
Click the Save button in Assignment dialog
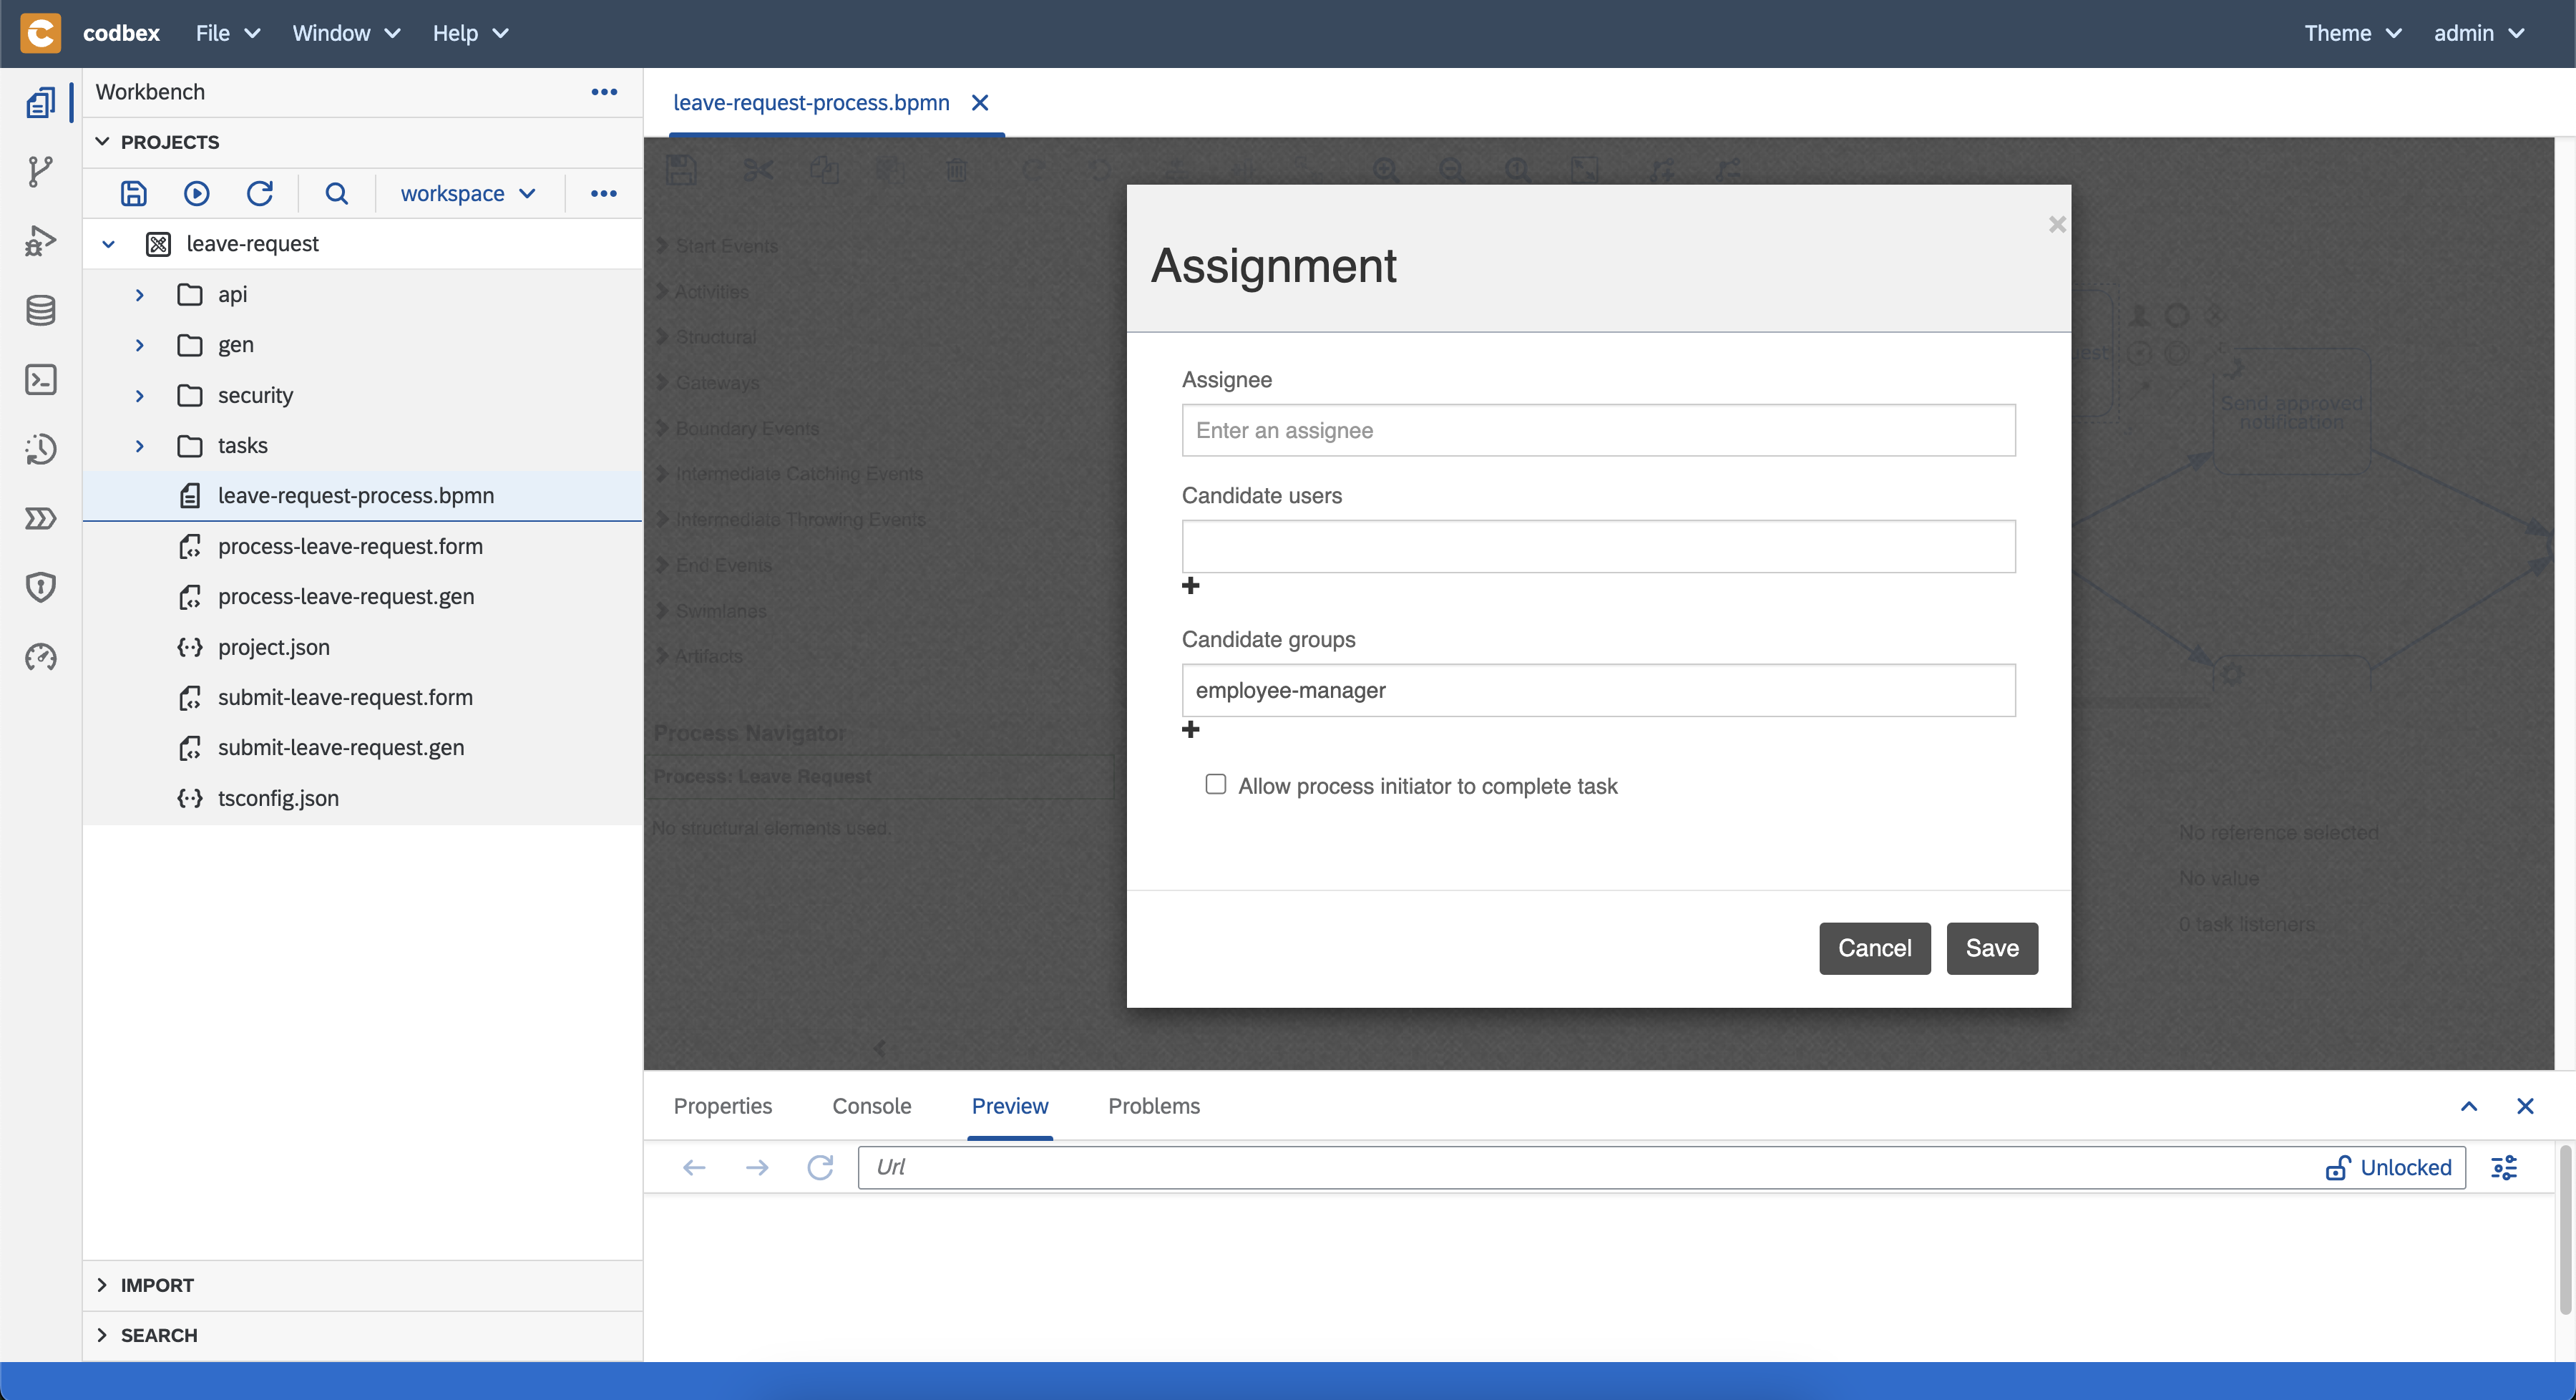click(x=1991, y=948)
